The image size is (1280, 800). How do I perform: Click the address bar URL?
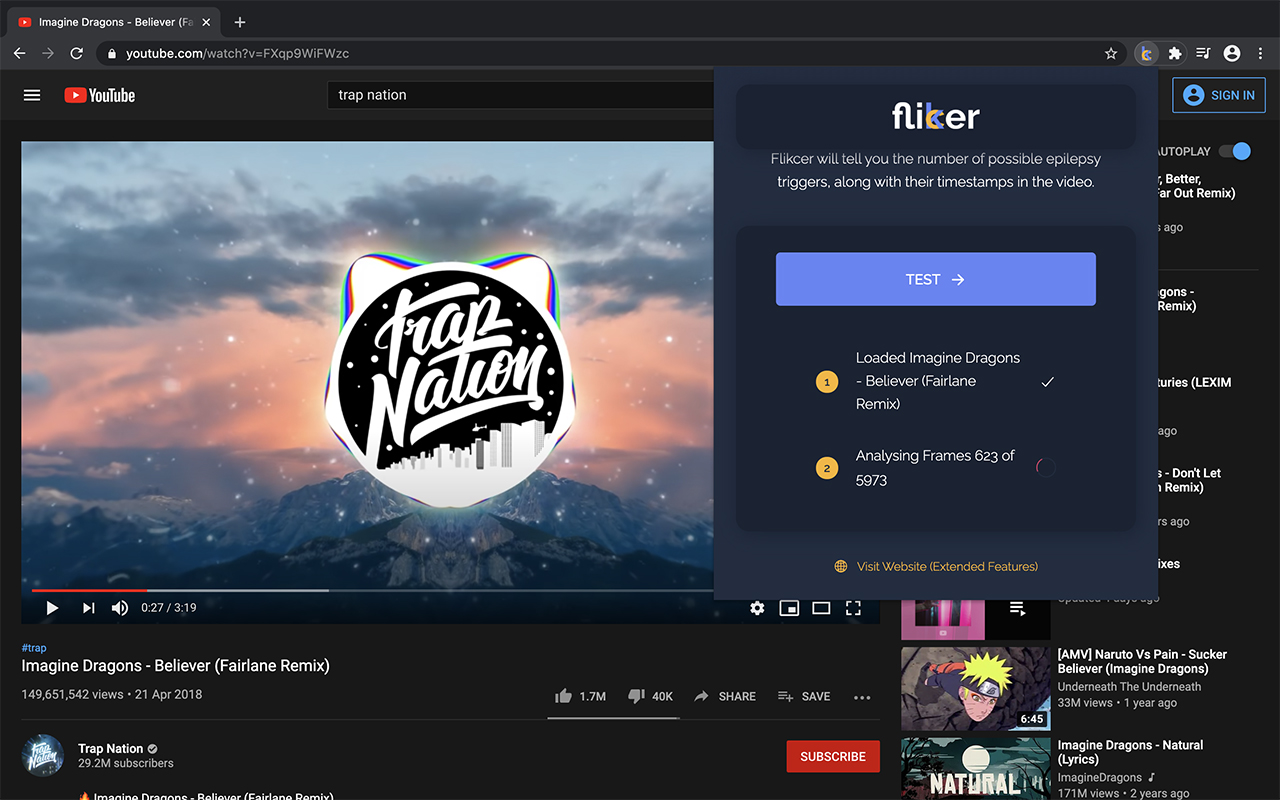[x=237, y=53]
